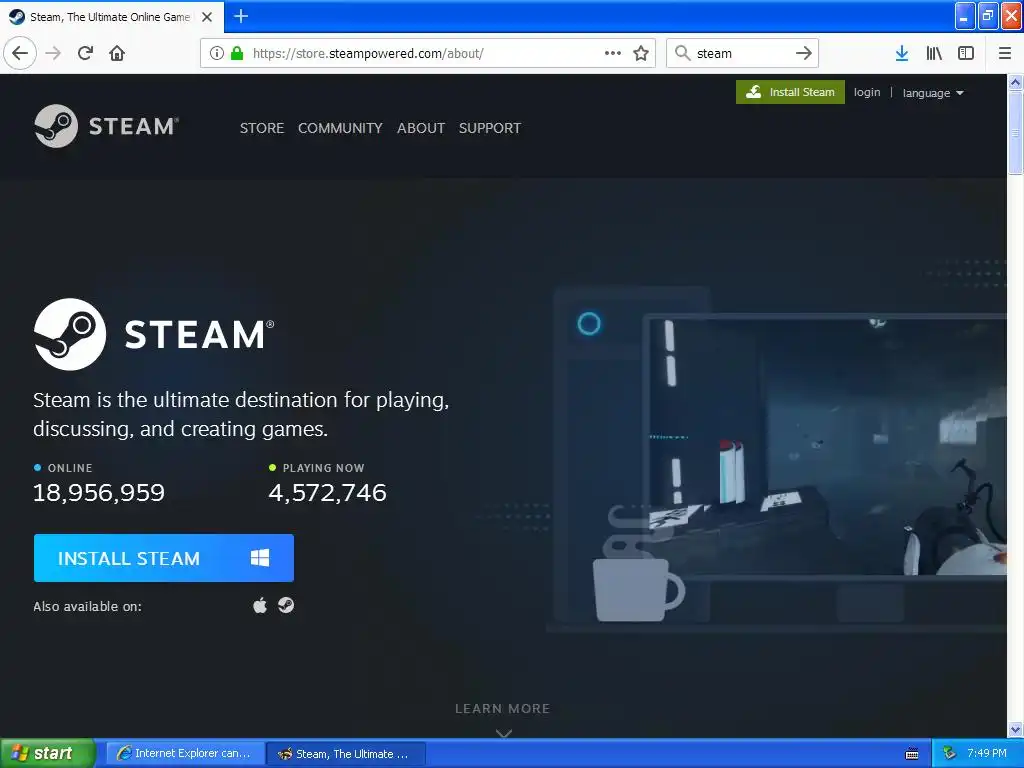Click the Steam logo in site header
Image resolution: width=1024 pixels, height=768 pixels.
click(106, 126)
